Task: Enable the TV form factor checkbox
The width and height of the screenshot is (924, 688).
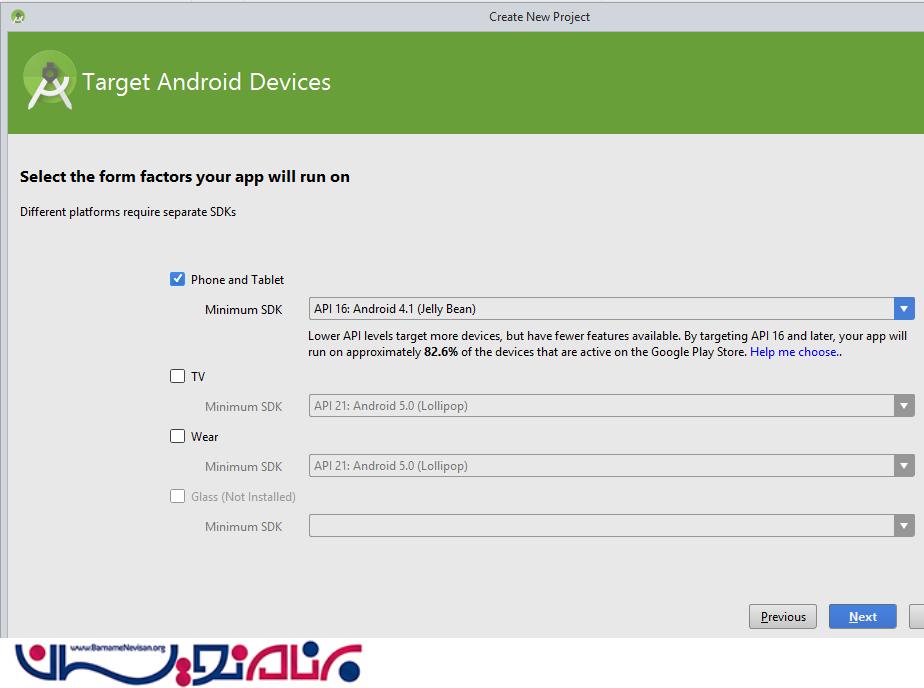Action: 178,376
